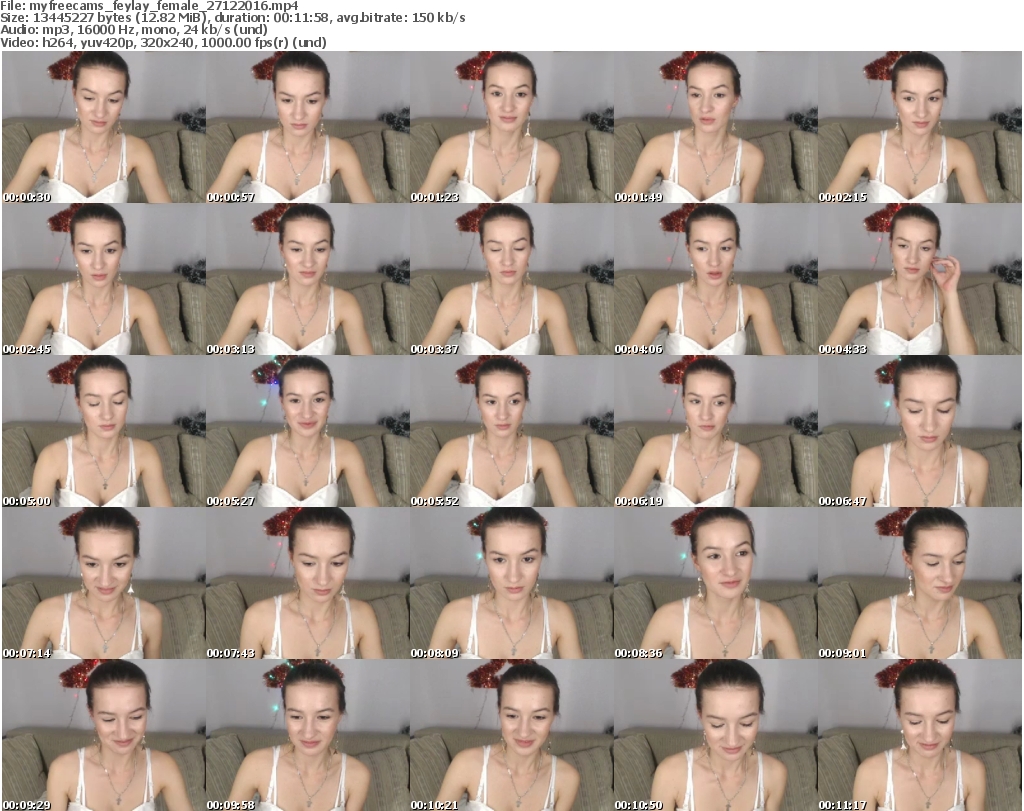Screen dimensions: 1024x811
Task: Open the frame at 00:09:01
Action: coord(919,584)
